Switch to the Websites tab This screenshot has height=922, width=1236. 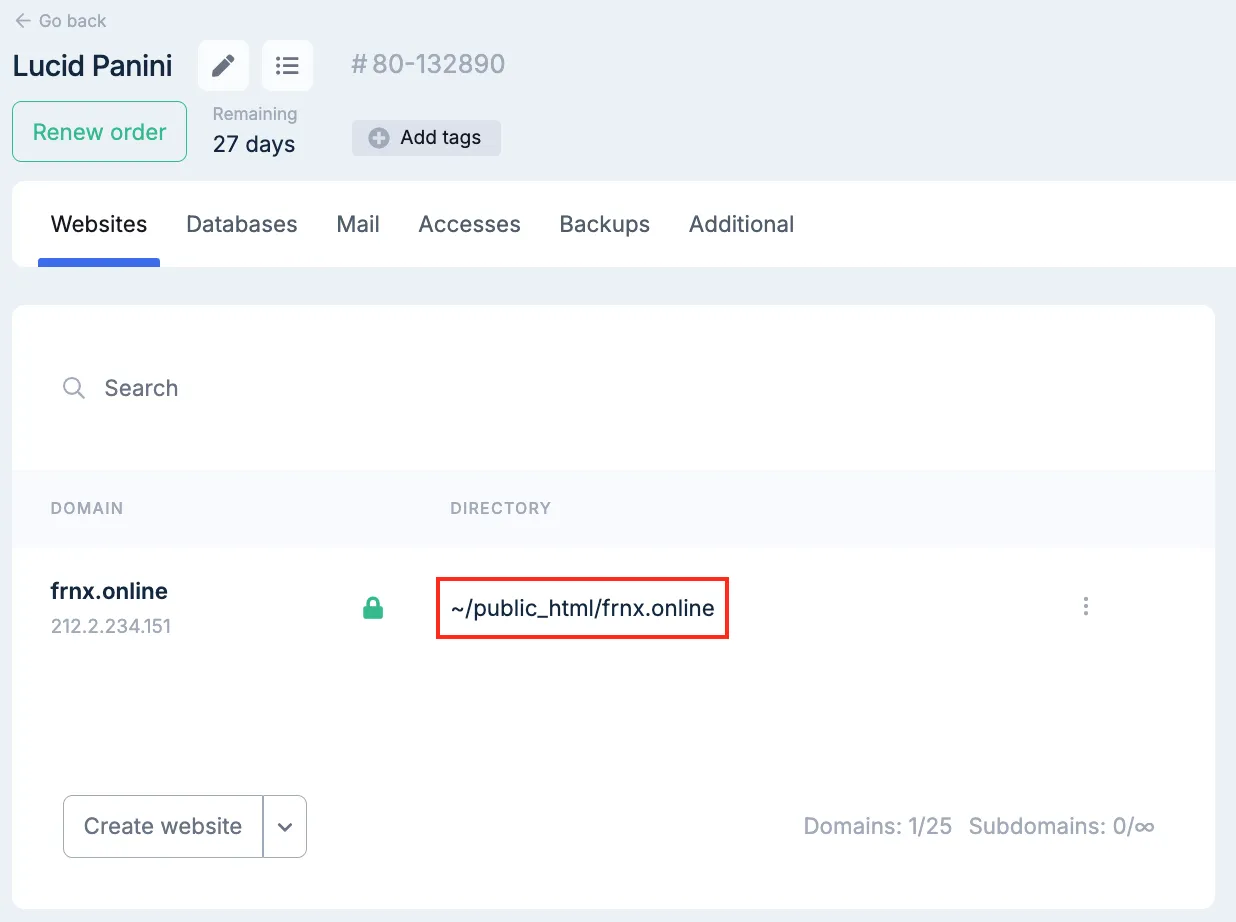99,224
